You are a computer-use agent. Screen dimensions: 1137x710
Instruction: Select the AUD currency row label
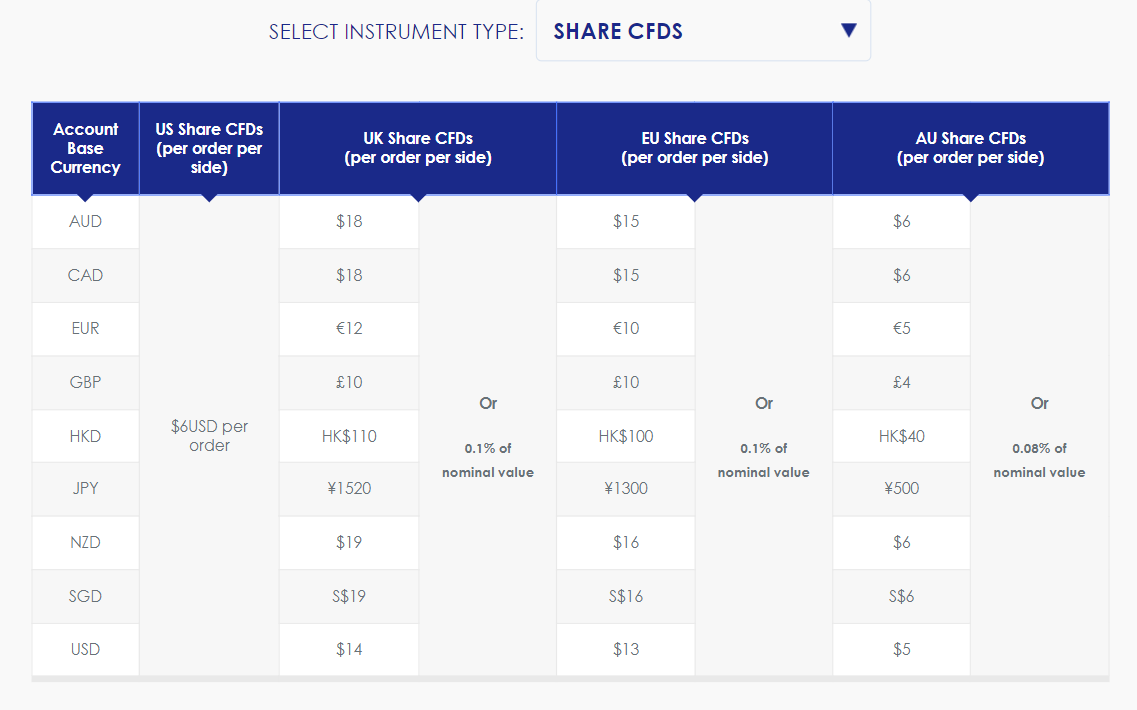[x=86, y=222]
